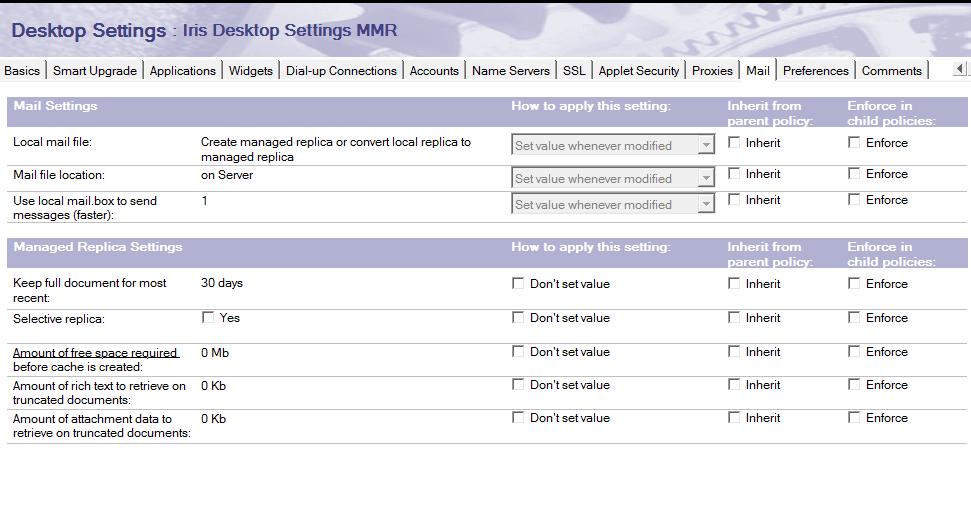Viewport: 971px width, 511px height.
Task: Click the 0 Kb attachment data value
Action: [214, 419]
